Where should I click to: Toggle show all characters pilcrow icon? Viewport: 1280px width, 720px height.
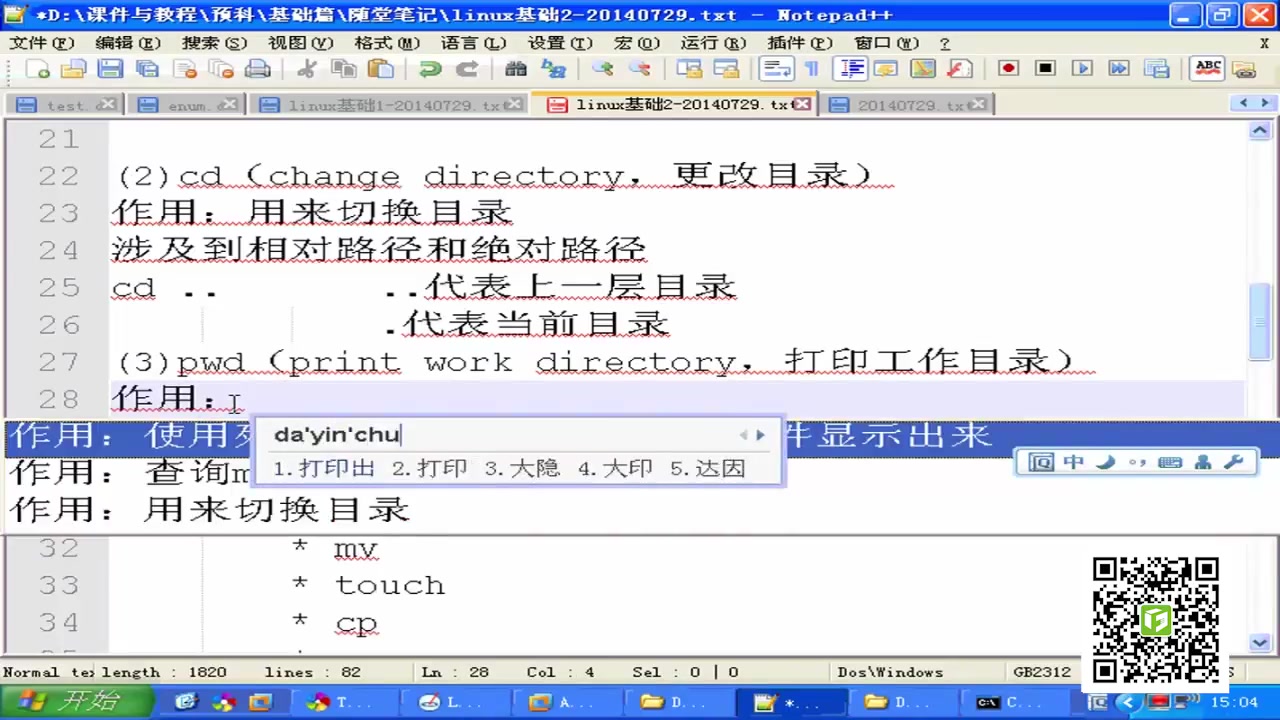click(812, 68)
